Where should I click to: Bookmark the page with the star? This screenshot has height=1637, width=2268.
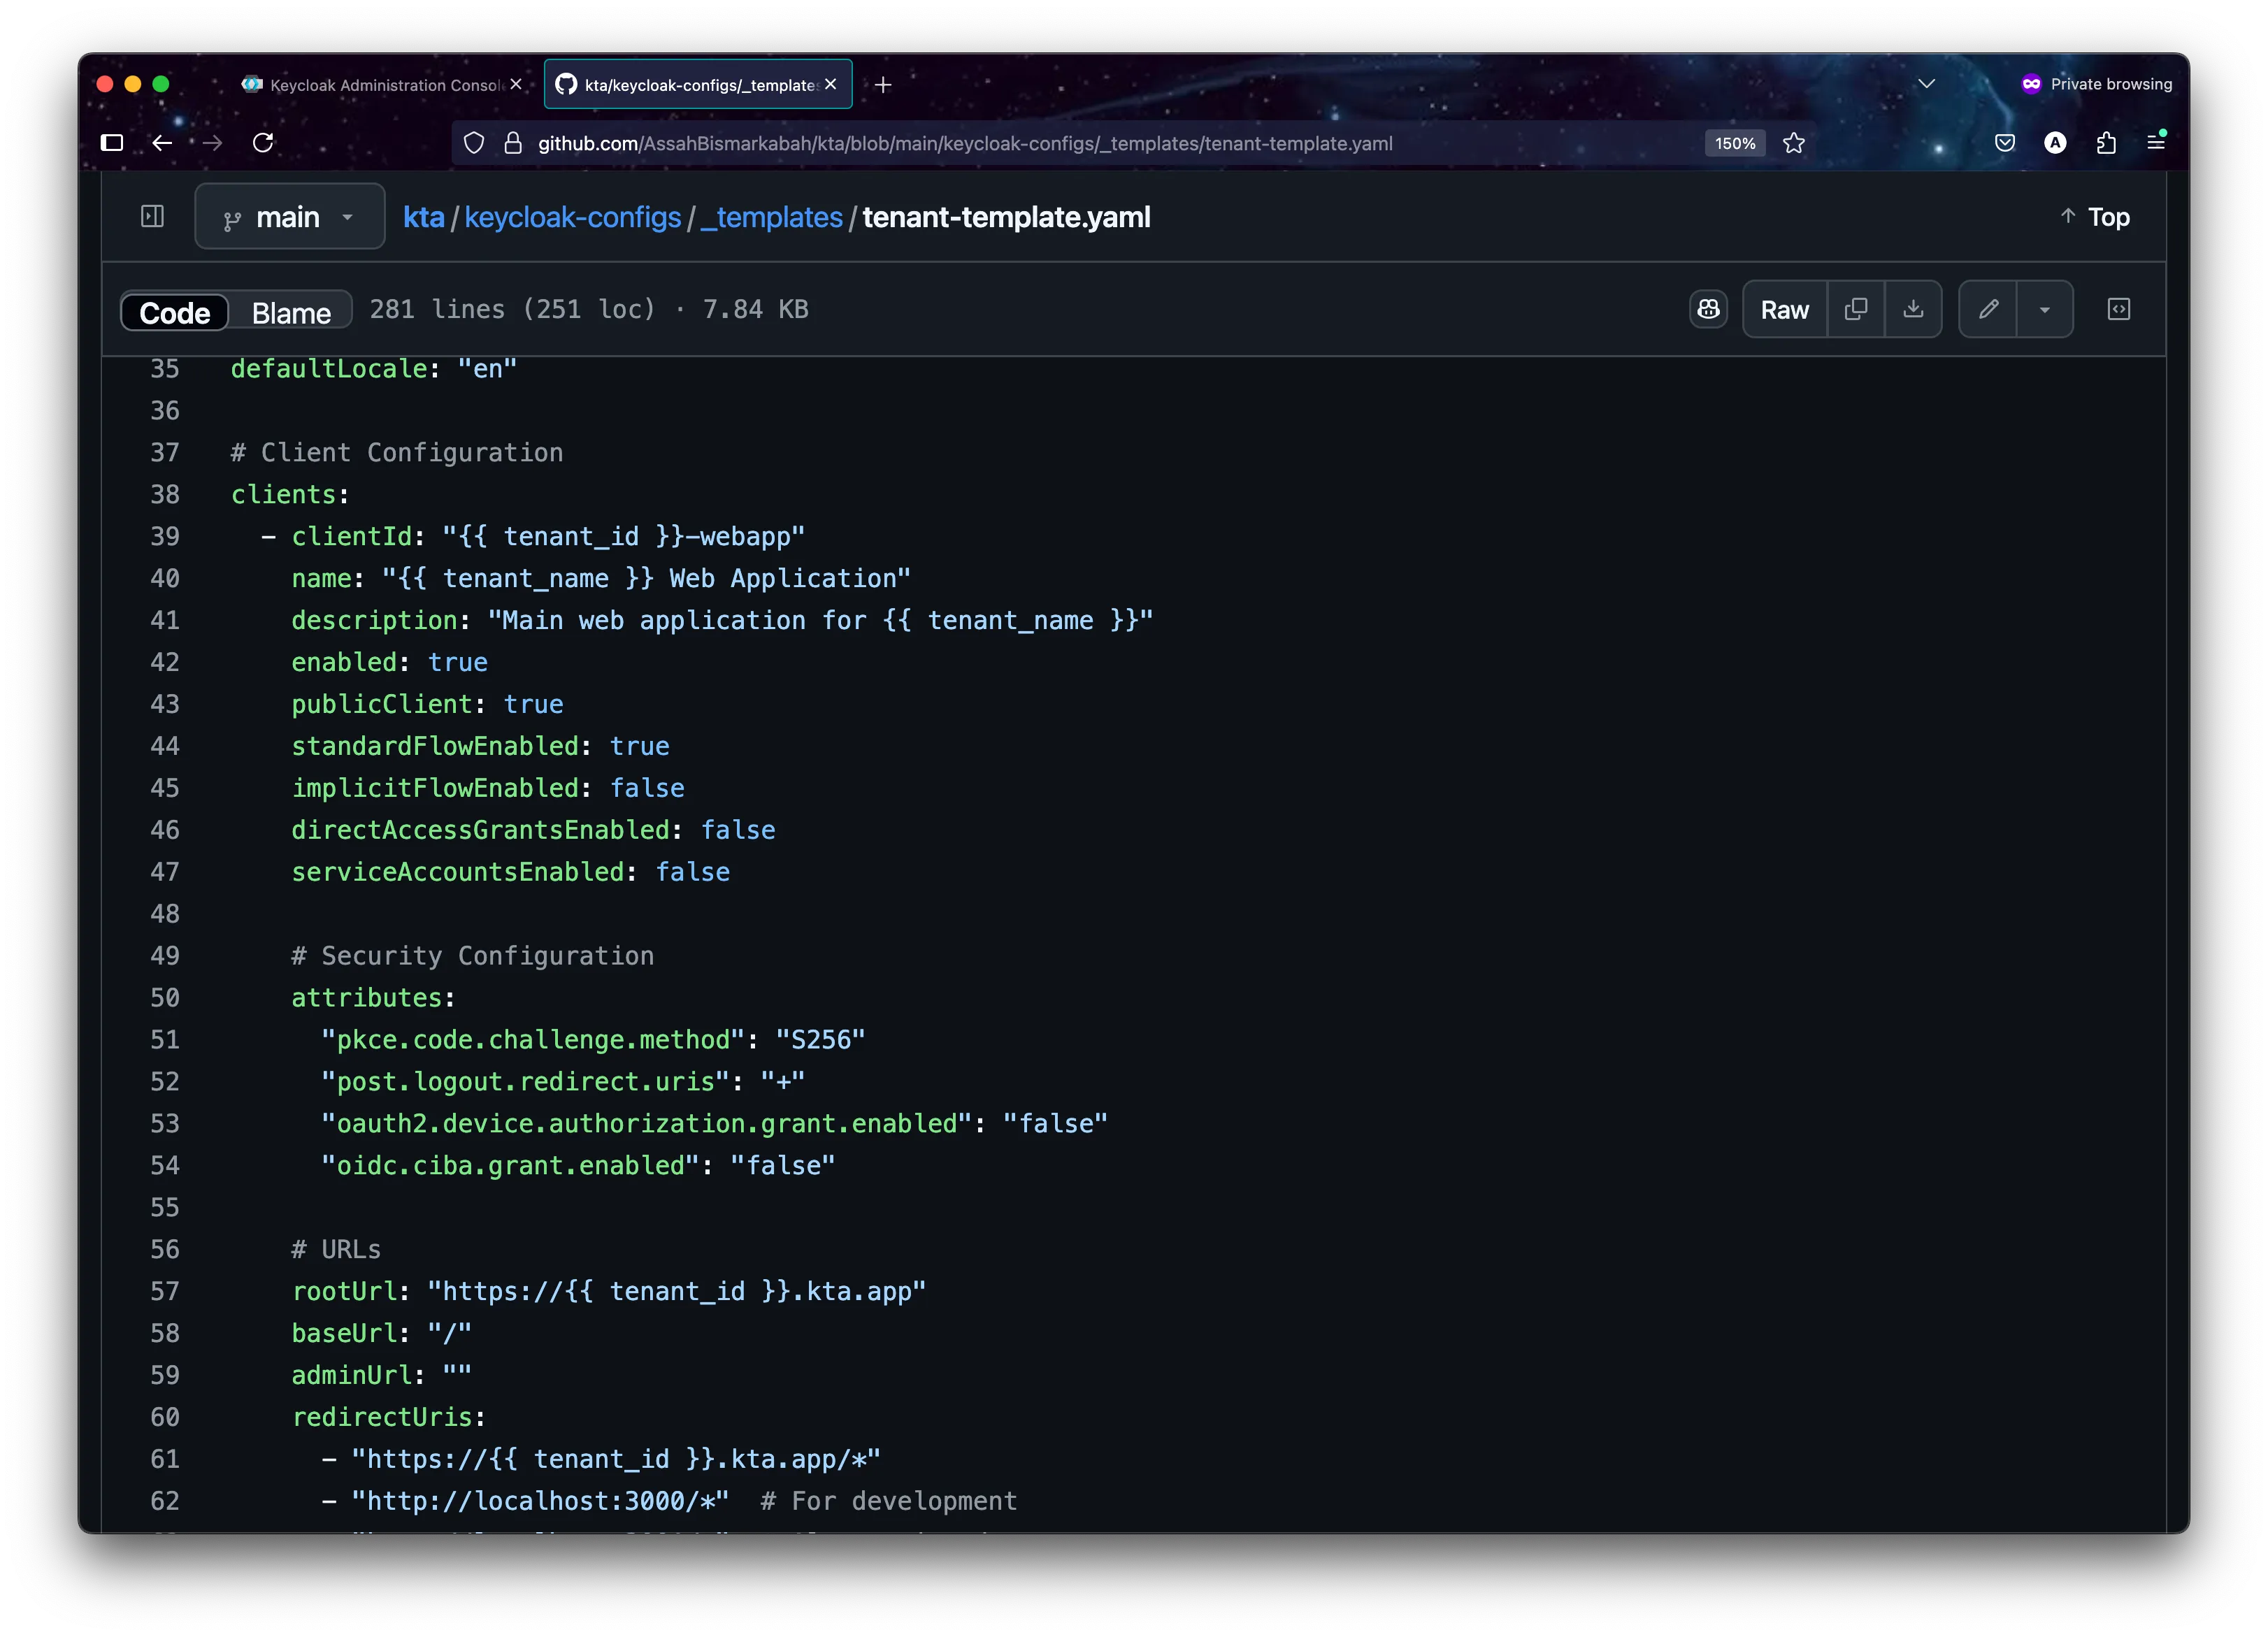pos(1793,143)
